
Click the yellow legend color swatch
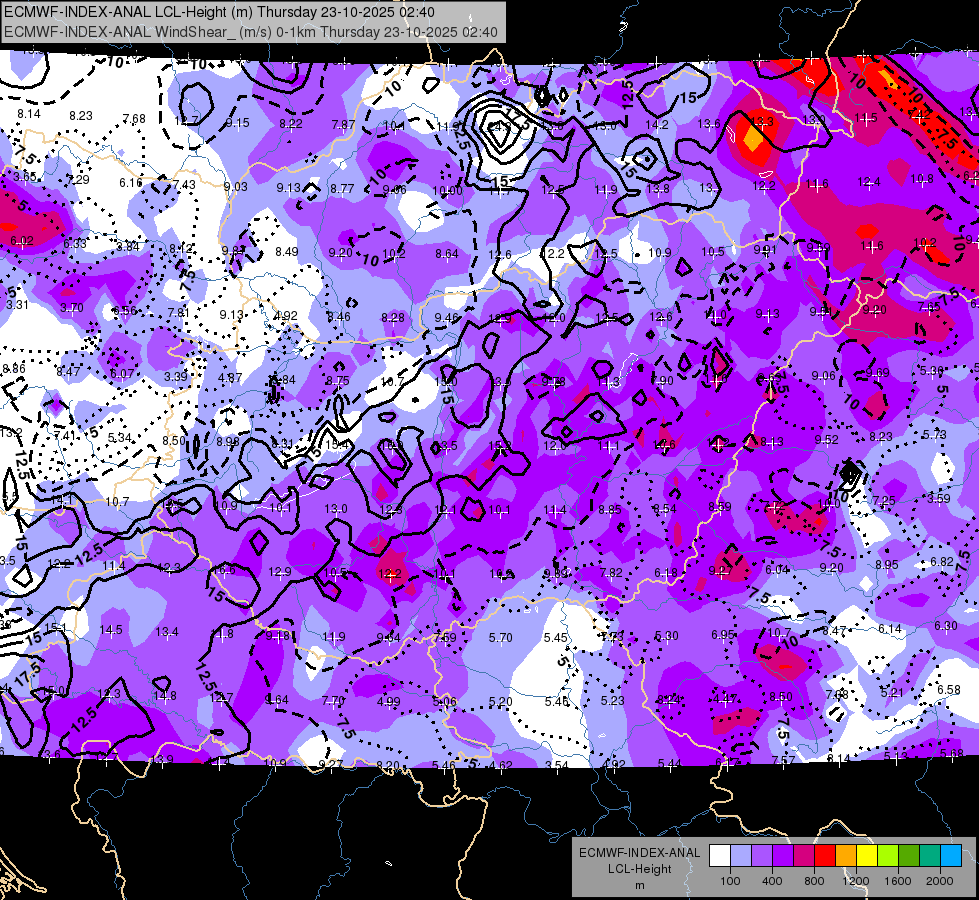click(867, 856)
